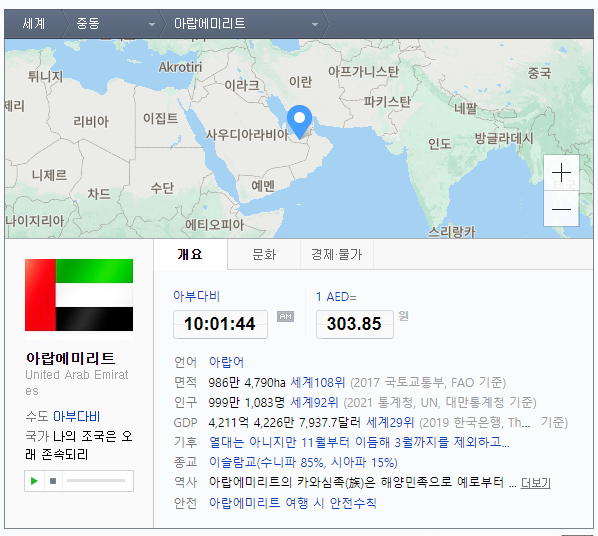The image size is (598, 536).
Task: Click 나이지리아 label on the map
Action: pos(35,221)
